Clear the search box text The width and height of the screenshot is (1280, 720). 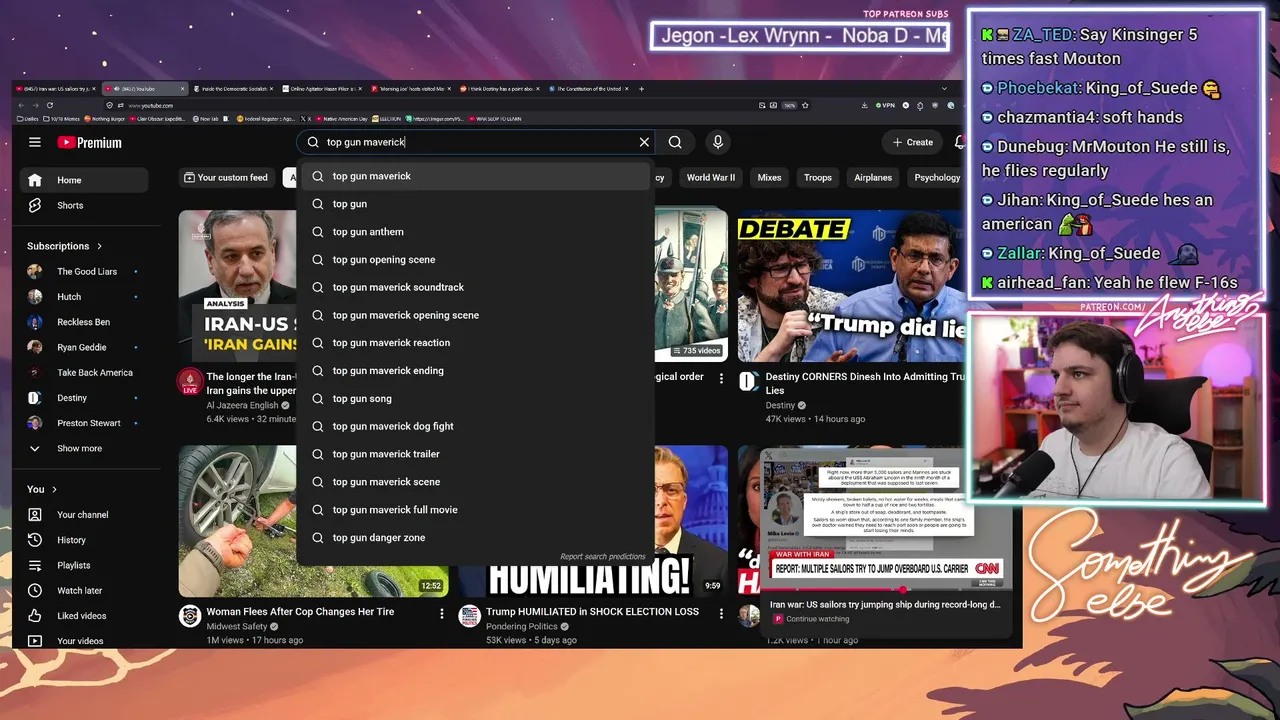(x=644, y=142)
